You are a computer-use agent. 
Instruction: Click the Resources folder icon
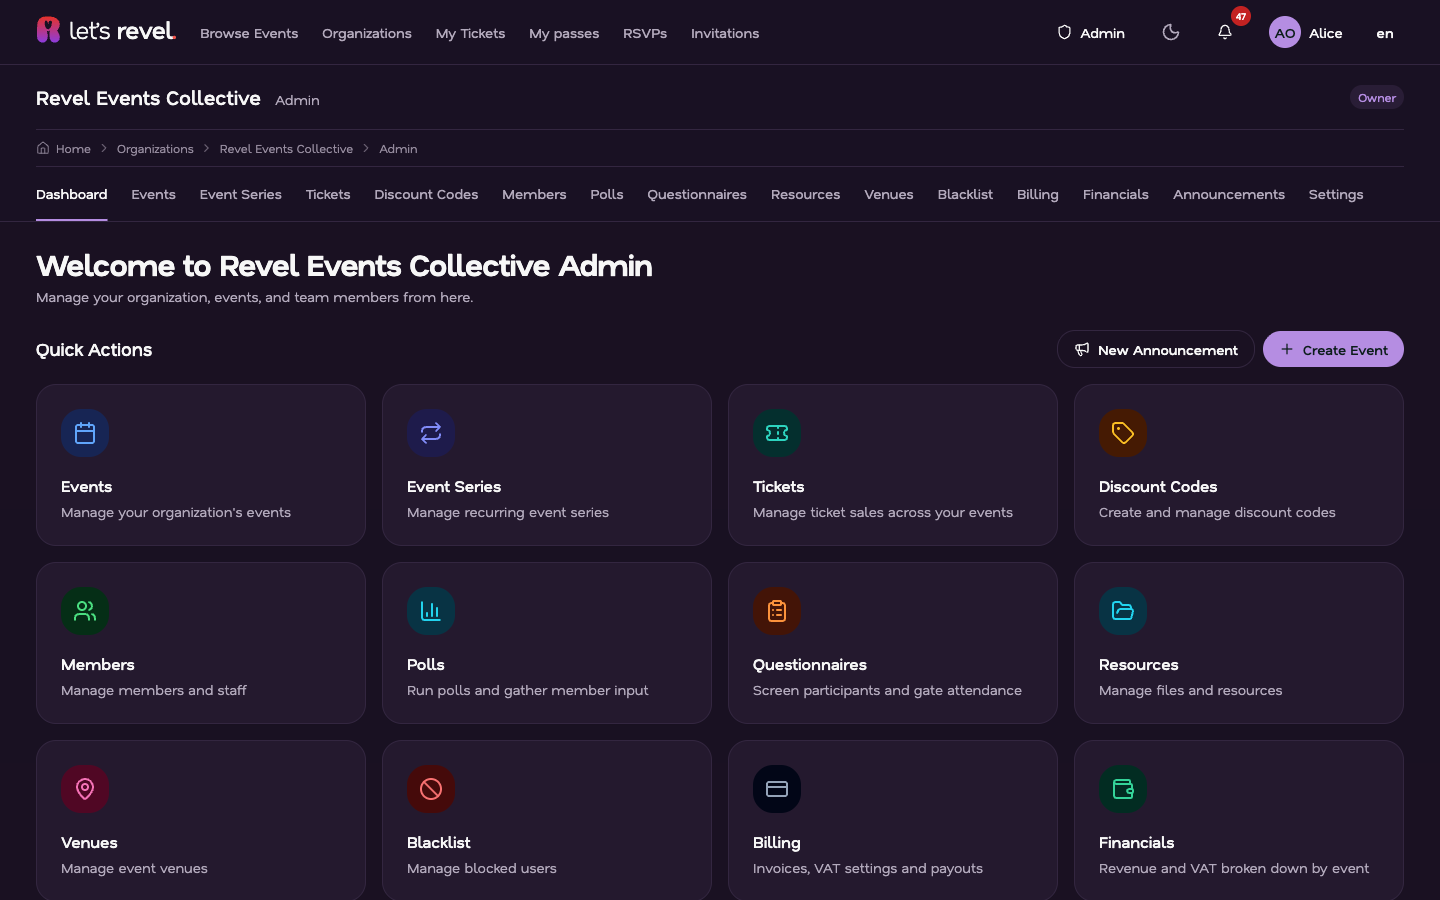(1123, 611)
